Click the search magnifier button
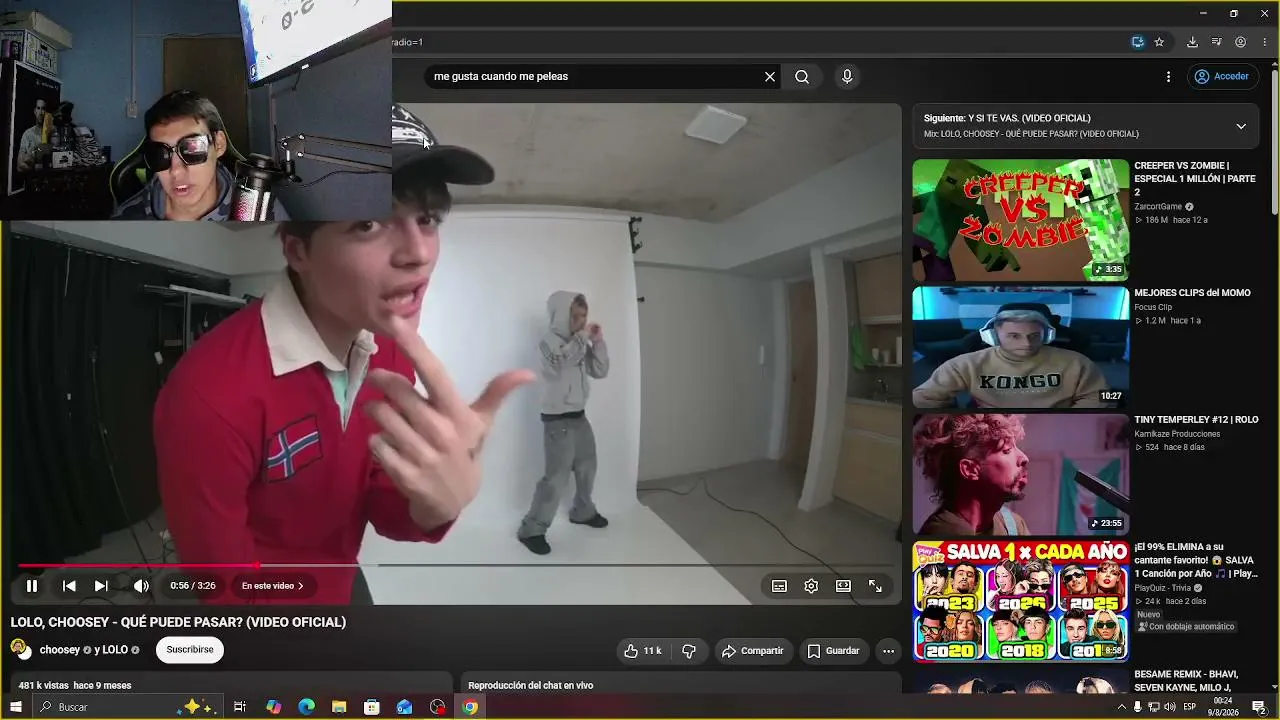 [802, 77]
